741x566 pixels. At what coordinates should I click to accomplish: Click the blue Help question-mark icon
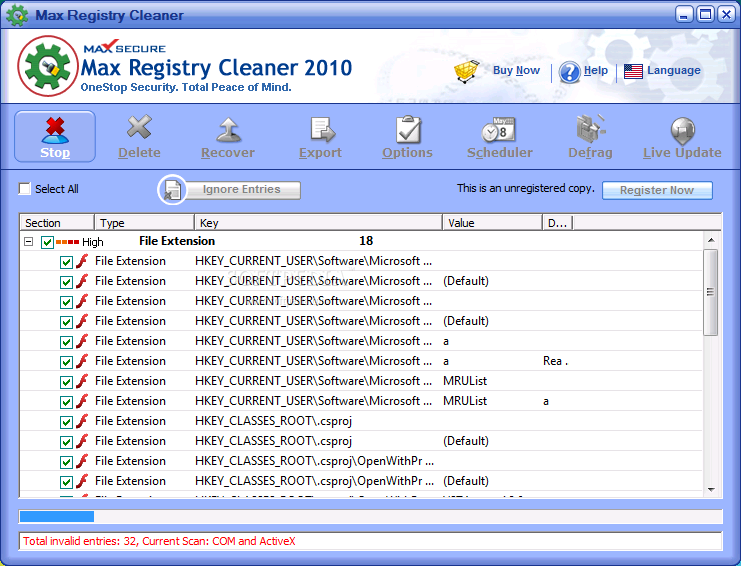[x=569, y=72]
